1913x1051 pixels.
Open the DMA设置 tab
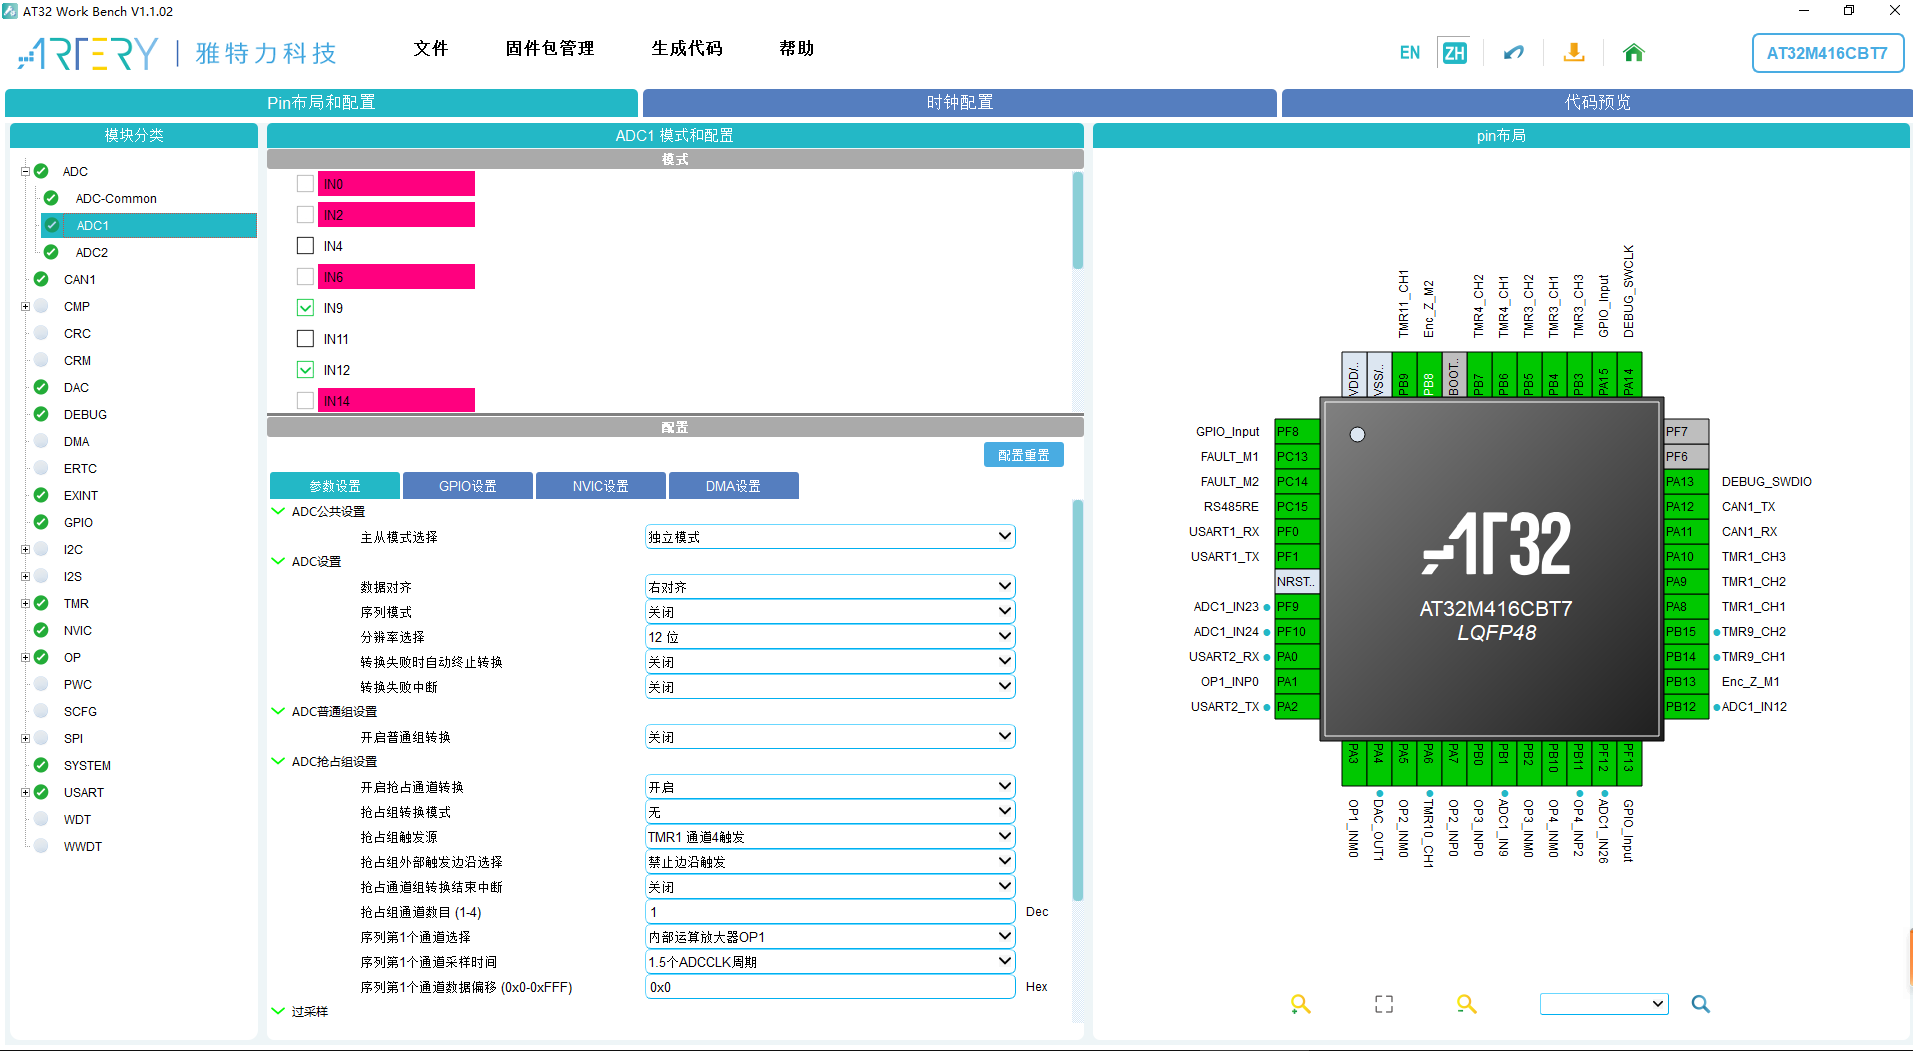(x=734, y=486)
